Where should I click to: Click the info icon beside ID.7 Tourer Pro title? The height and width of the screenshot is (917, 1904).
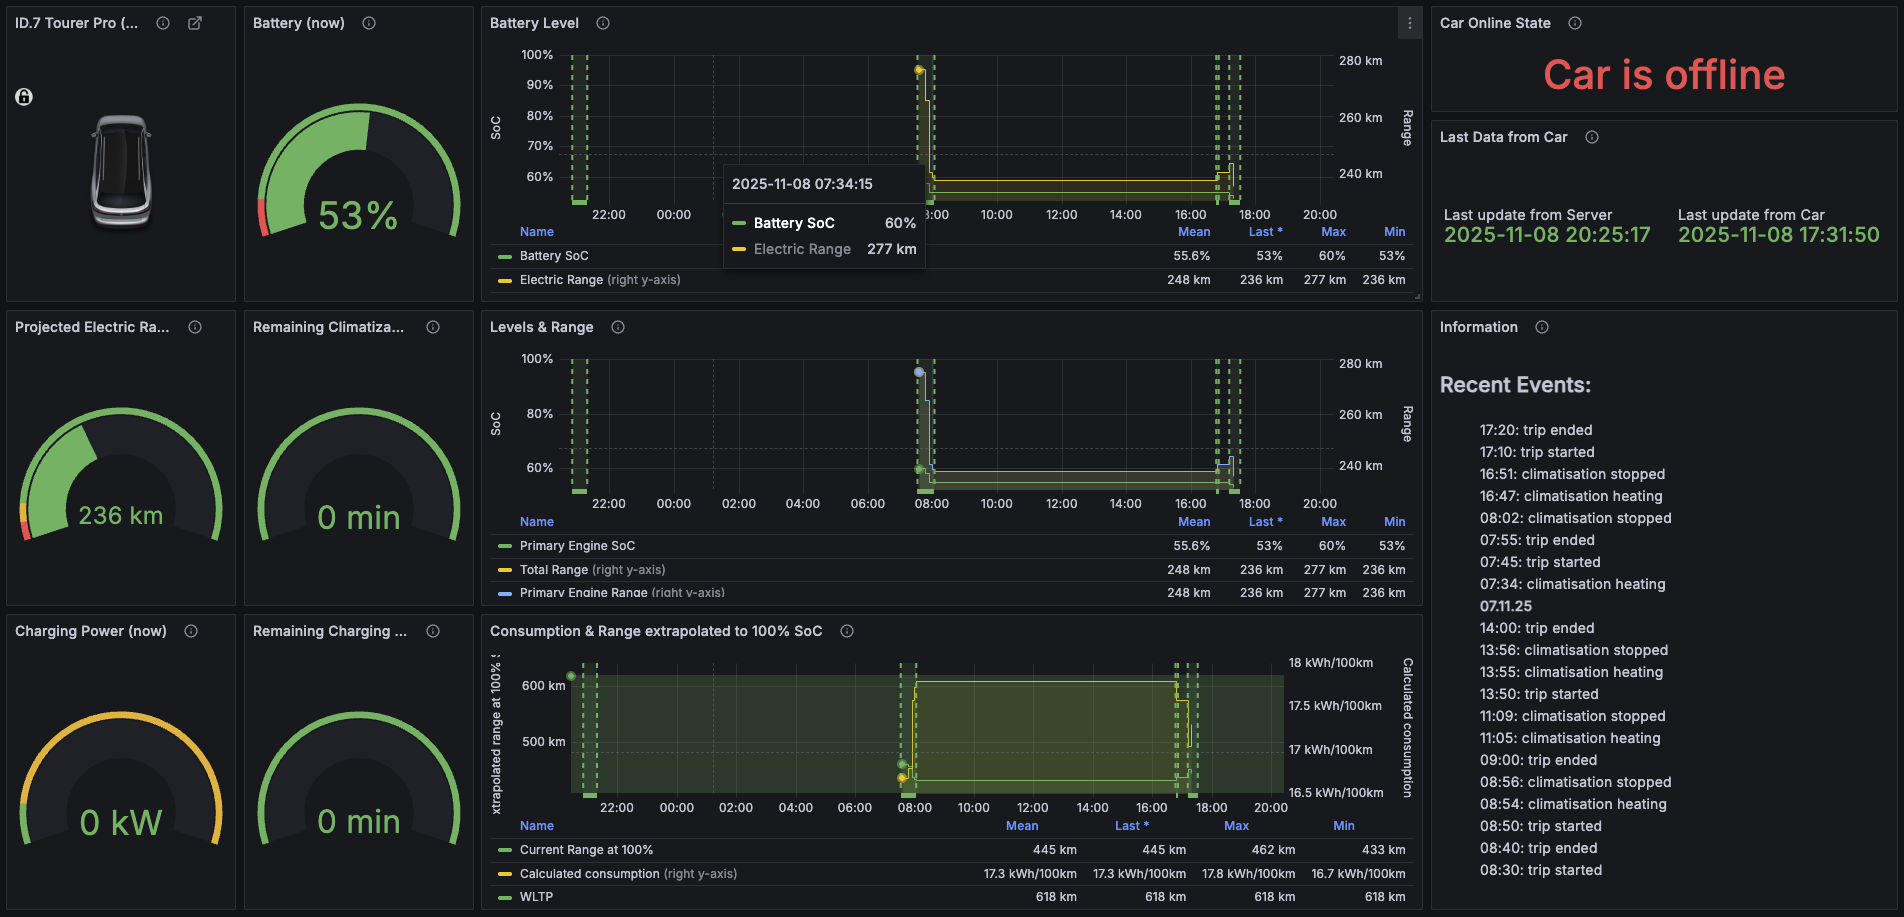[163, 23]
